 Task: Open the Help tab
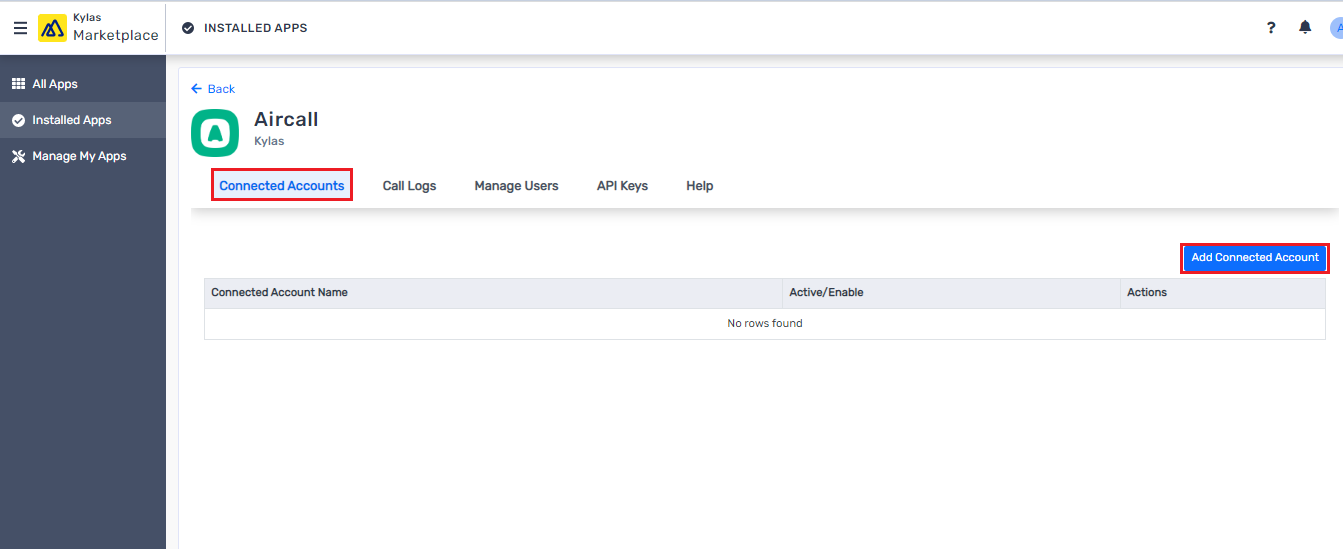click(699, 186)
